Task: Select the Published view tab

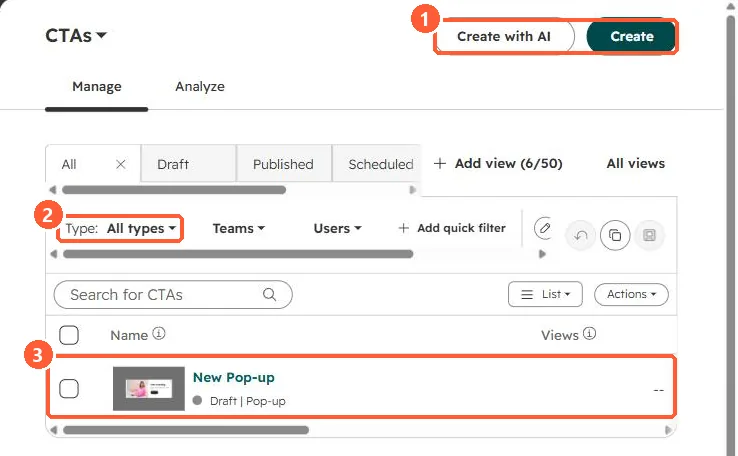Action: tap(284, 164)
